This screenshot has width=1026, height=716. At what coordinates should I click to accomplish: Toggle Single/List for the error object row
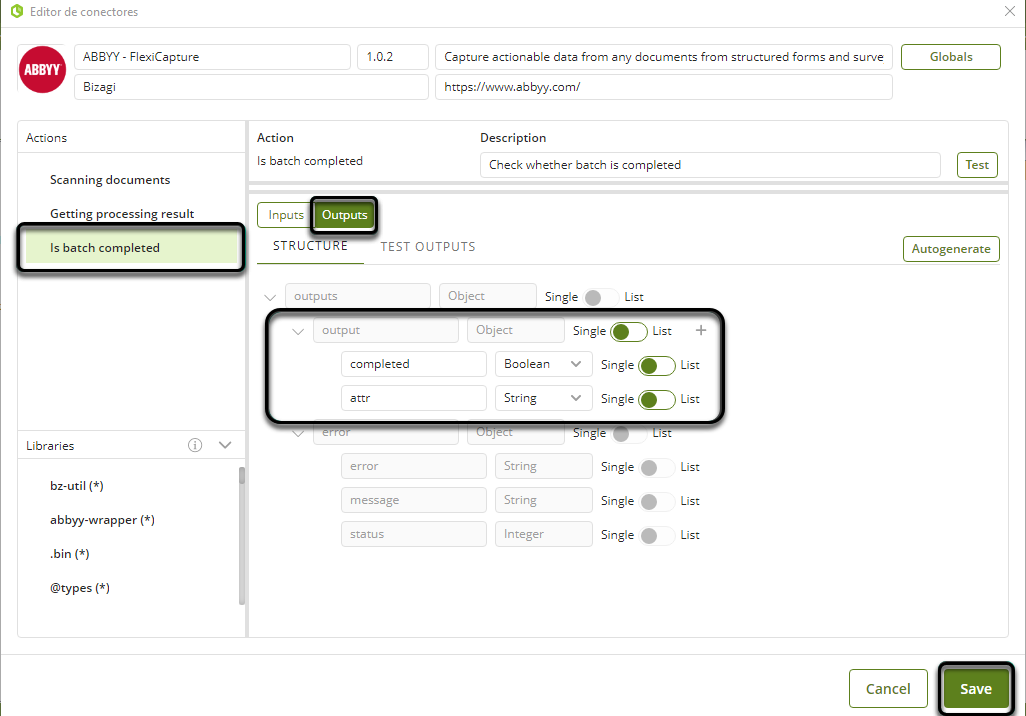coord(629,434)
